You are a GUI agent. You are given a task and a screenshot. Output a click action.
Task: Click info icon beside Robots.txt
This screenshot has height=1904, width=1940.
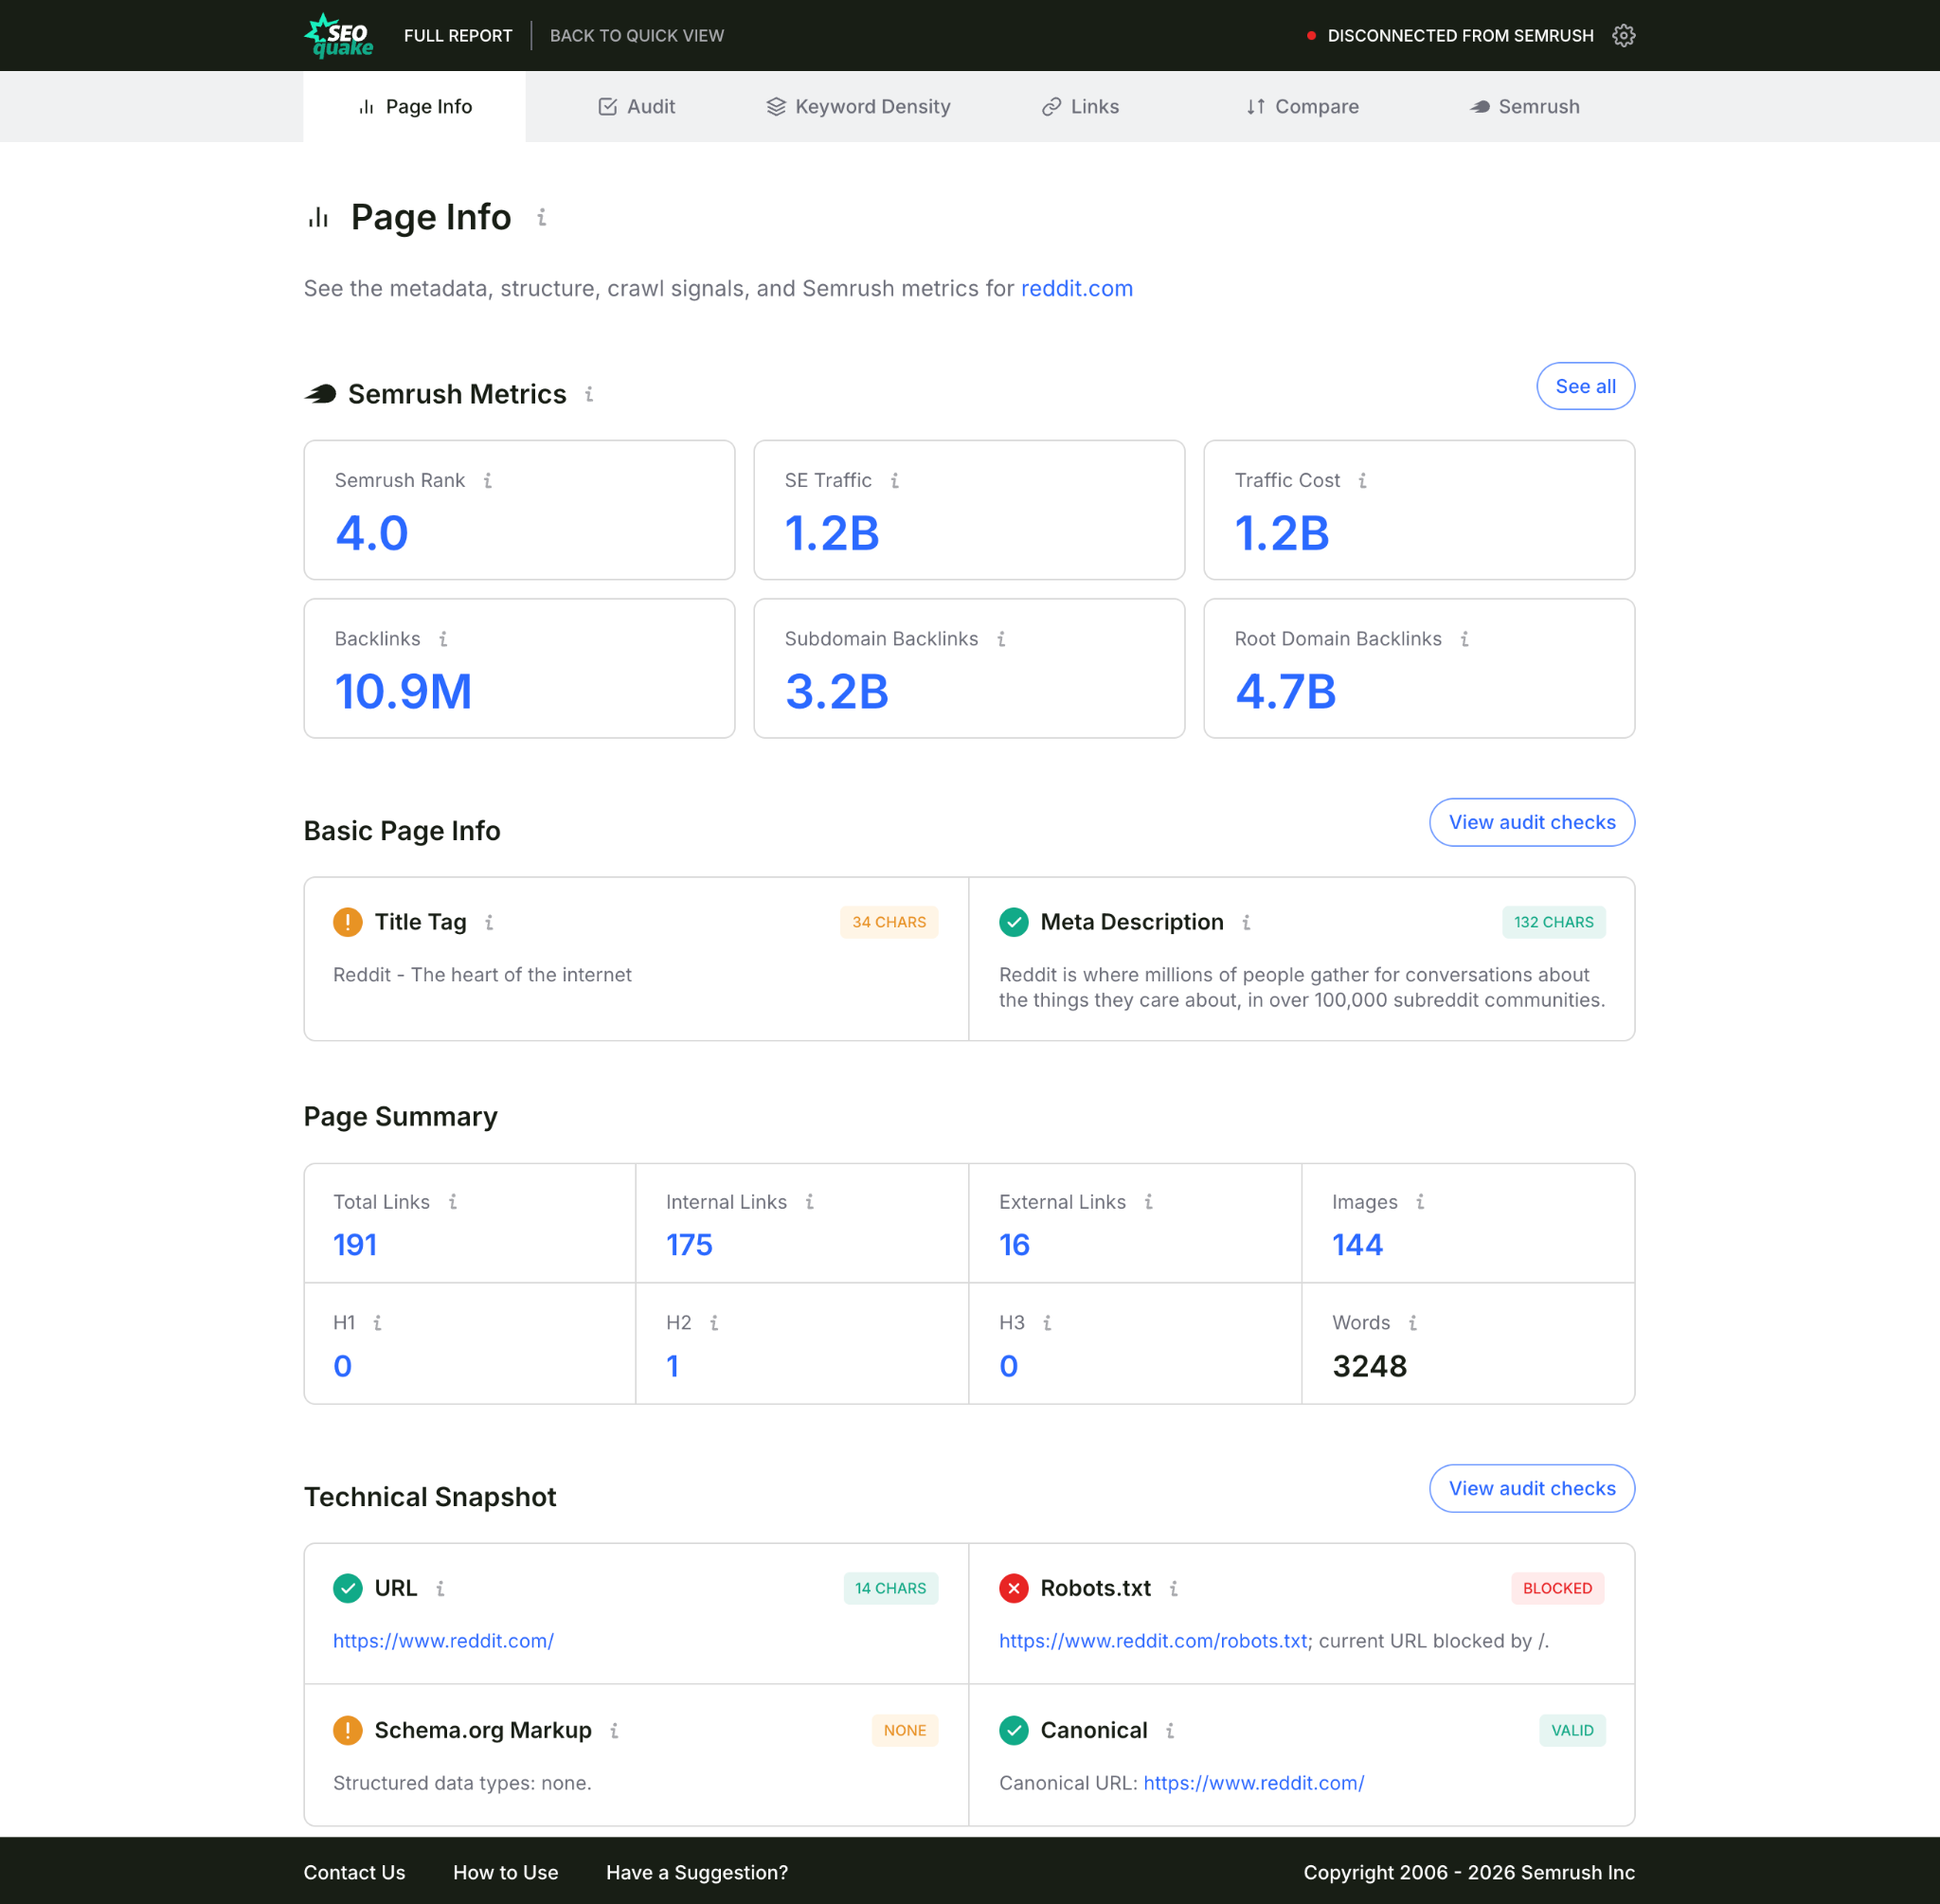click(x=1174, y=1588)
